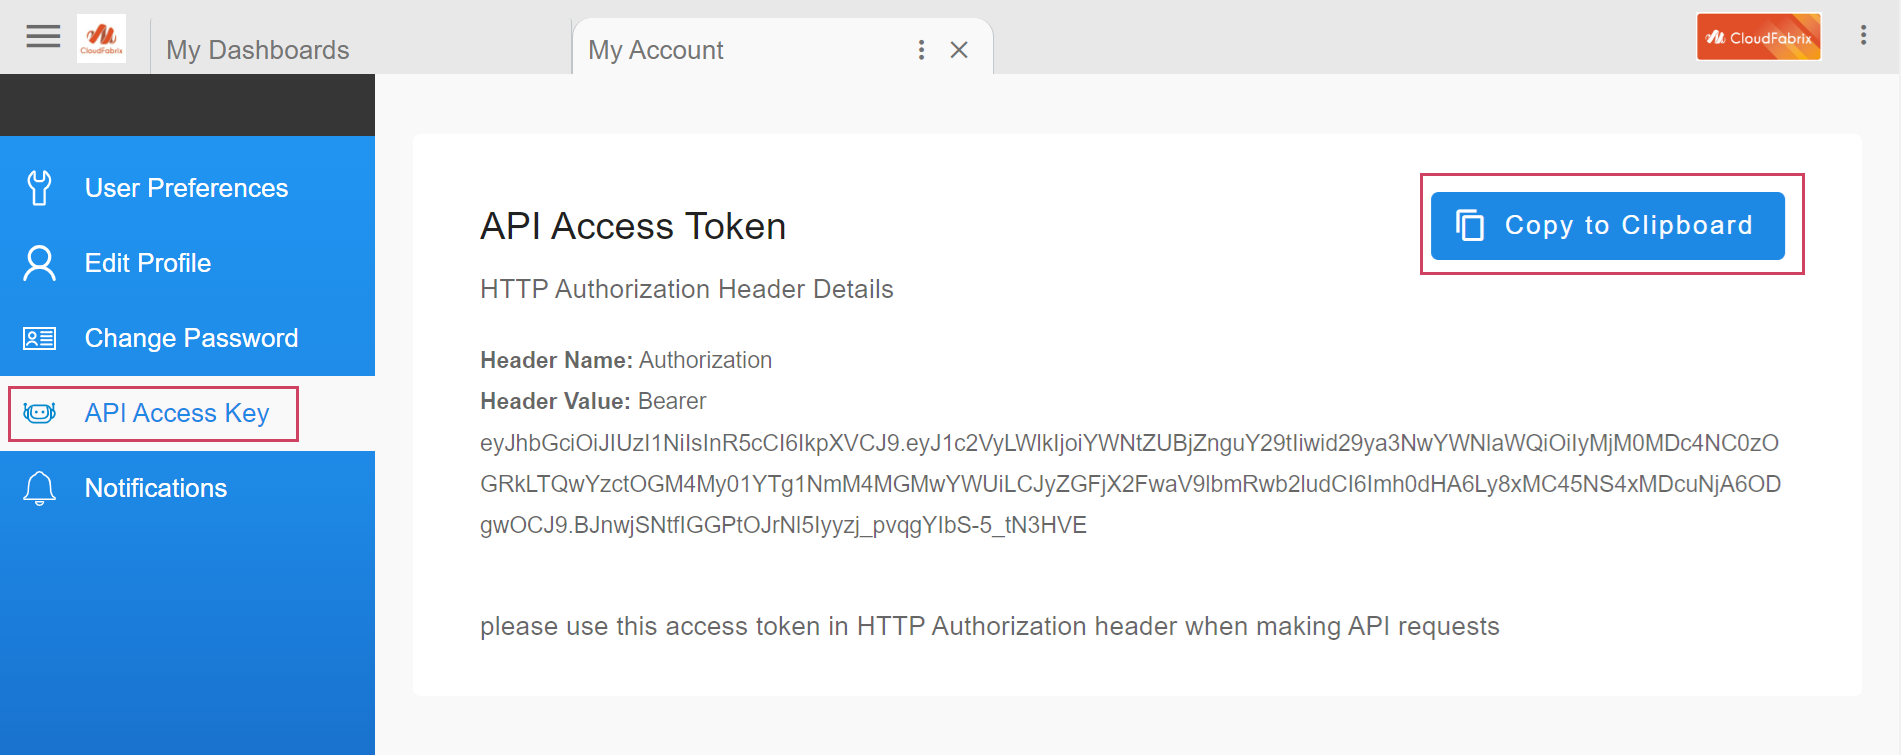
Task: Click the copy icon in the clipboard button
Action: click(x=1469, y=226)
